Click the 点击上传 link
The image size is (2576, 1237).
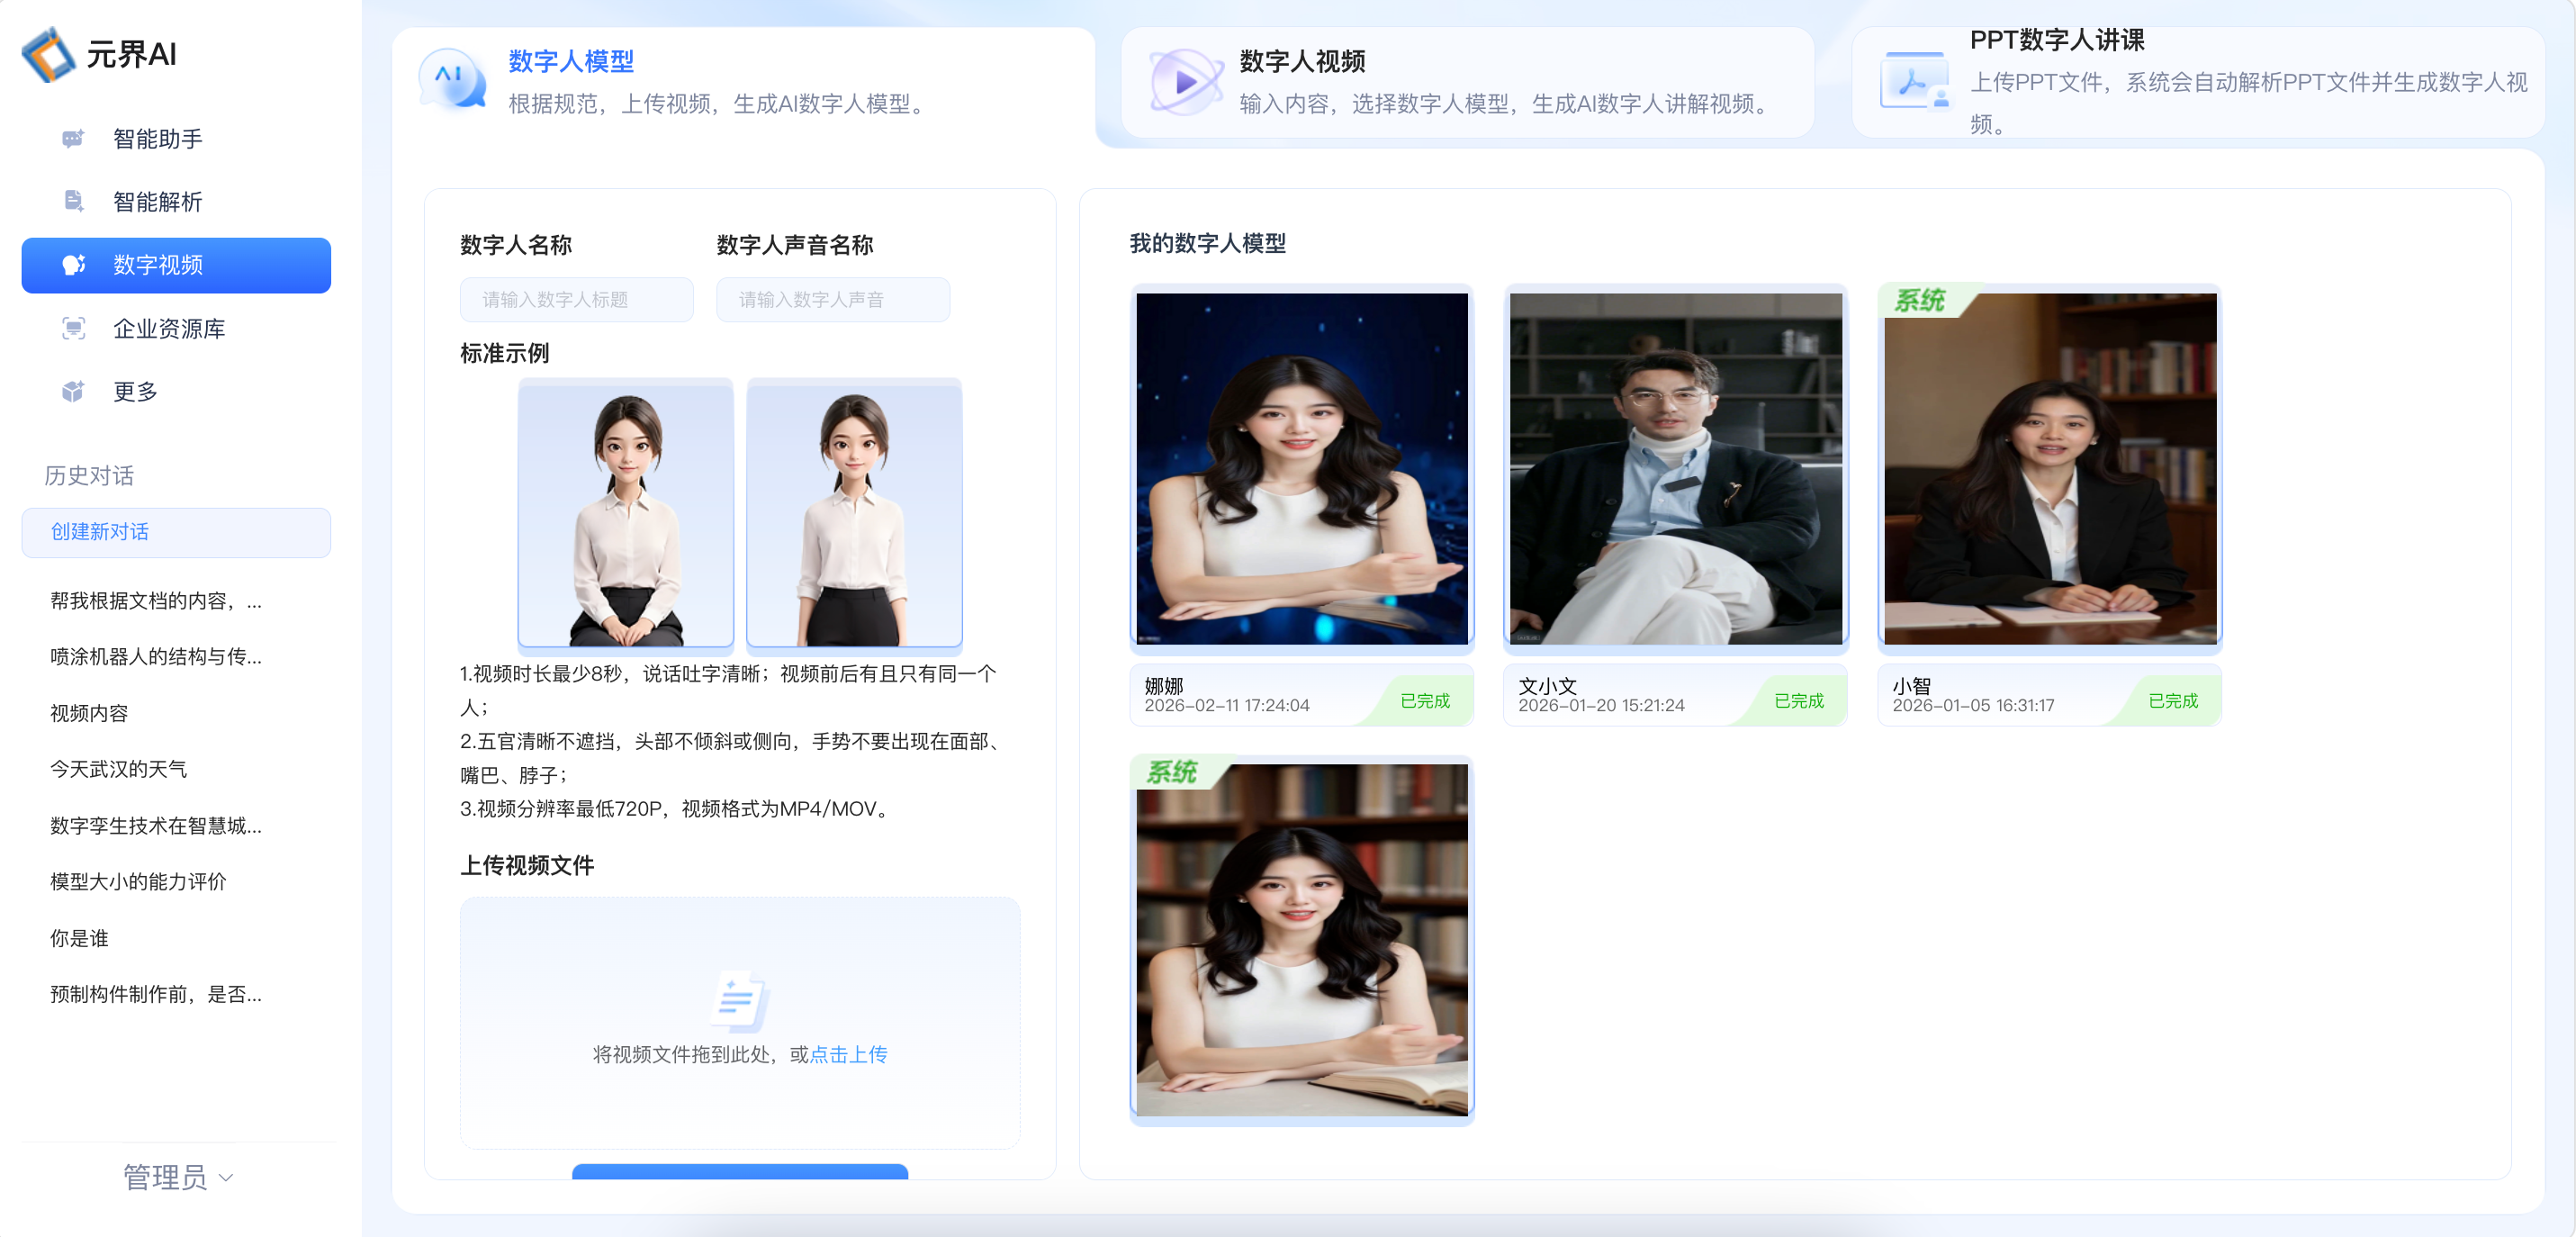pos(848,1054)
